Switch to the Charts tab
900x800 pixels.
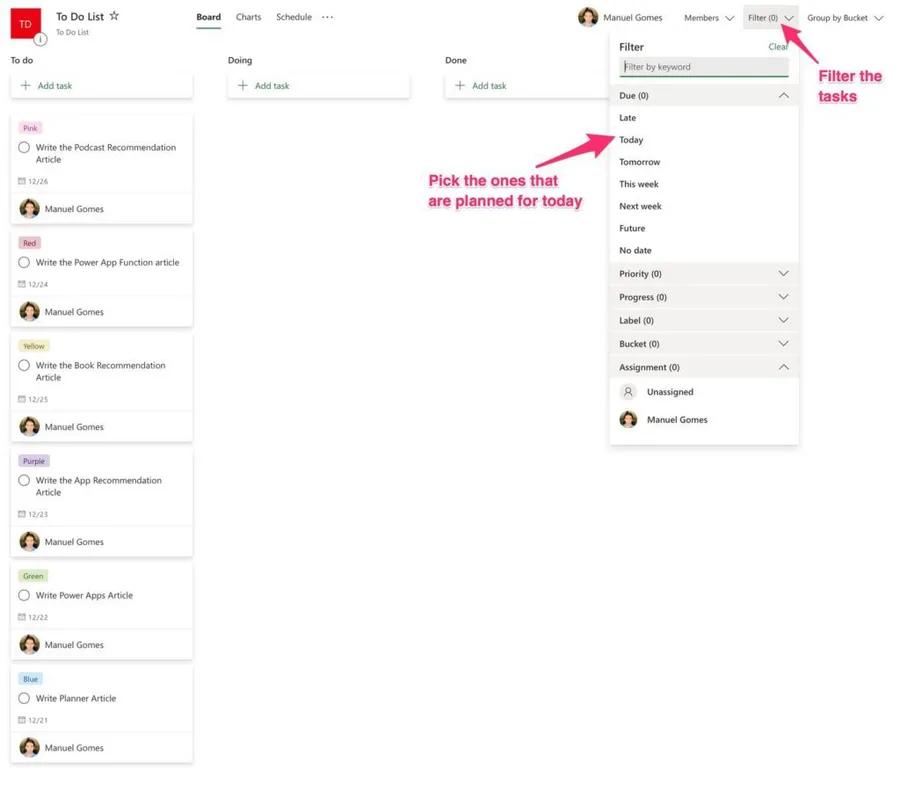tap(248, 17)
